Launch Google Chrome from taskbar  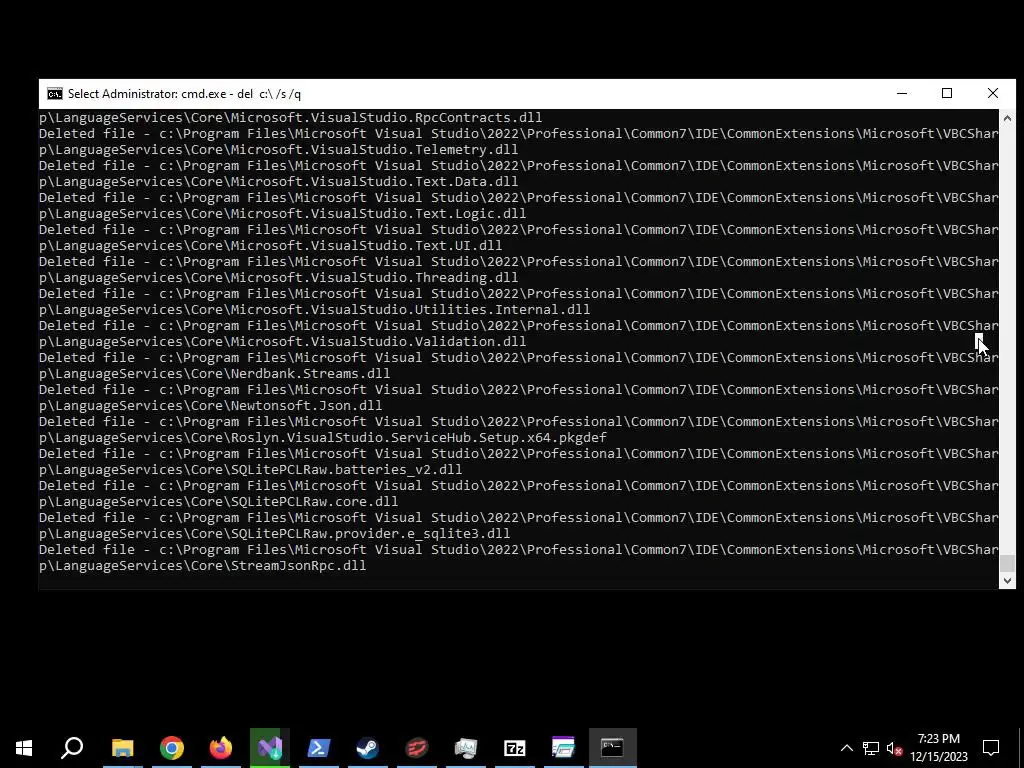click(172, 748)
